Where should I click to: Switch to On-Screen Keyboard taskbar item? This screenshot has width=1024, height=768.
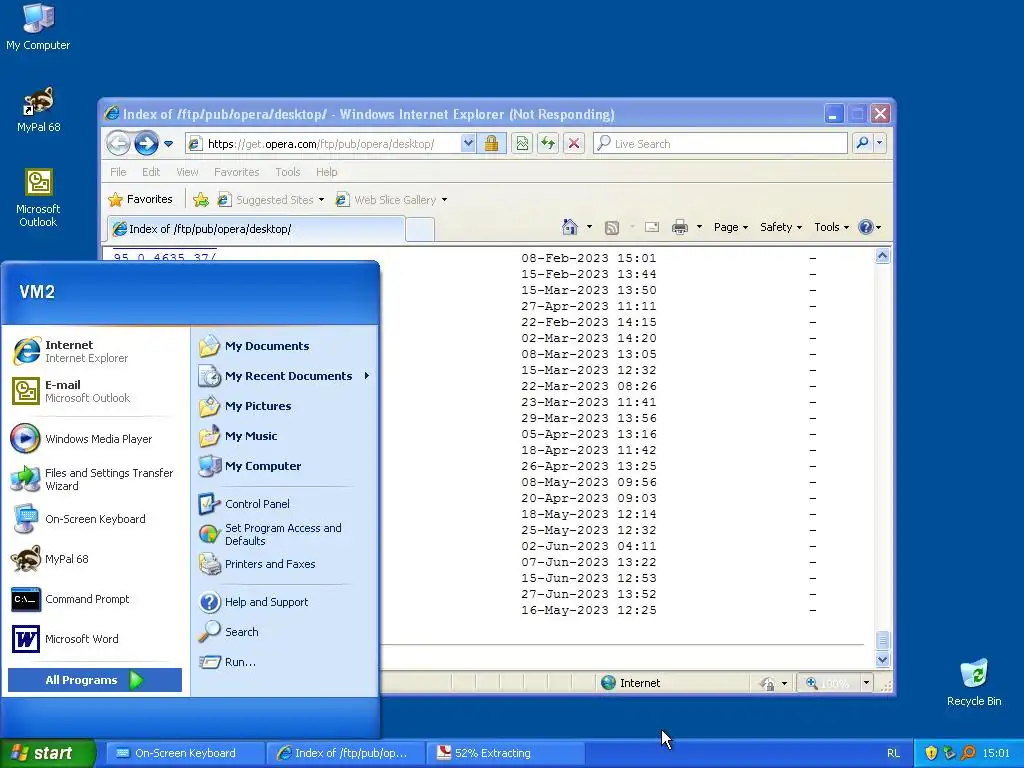pos(185,753)
